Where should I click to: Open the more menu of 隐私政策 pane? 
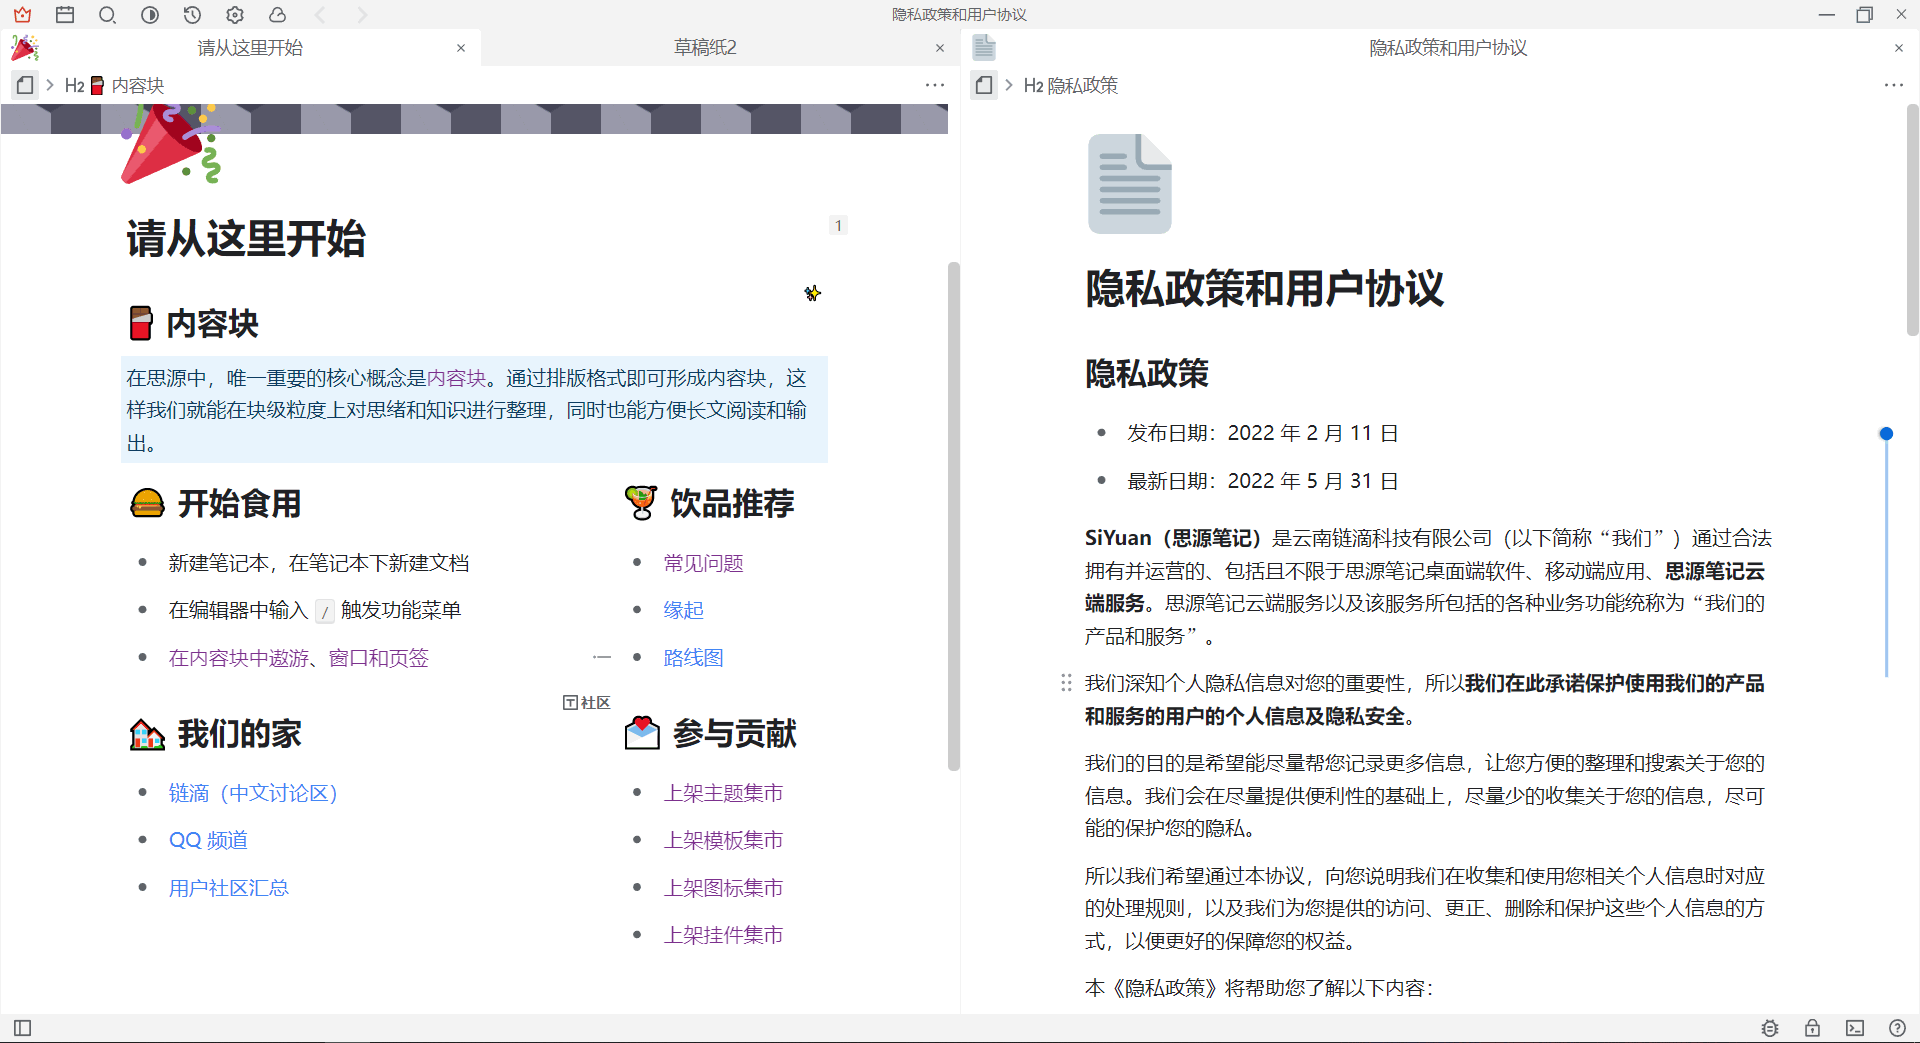[x=1895, y=85]
